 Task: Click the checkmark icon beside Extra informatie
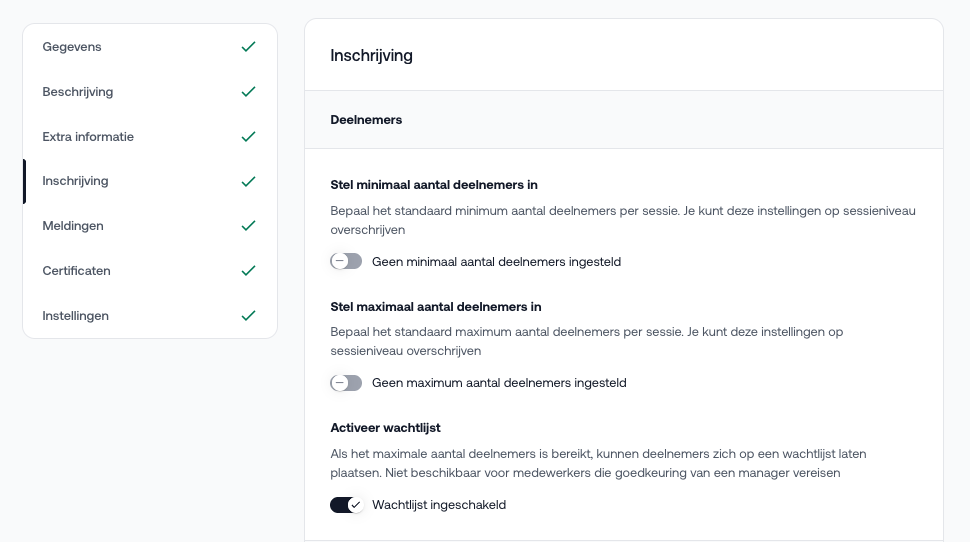tap(249, 137)
